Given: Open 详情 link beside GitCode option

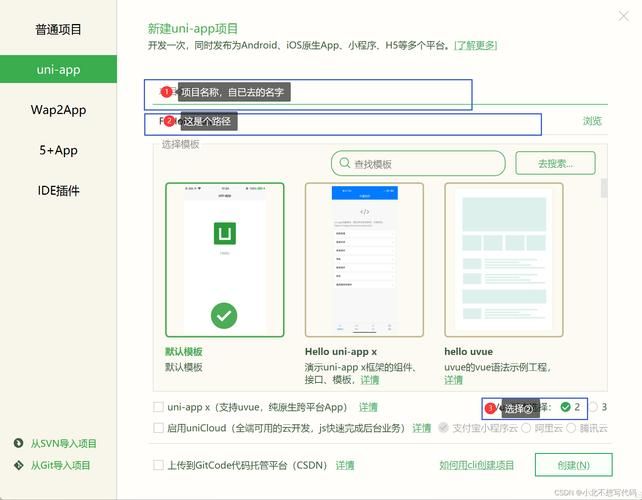Looking at the screenshot, I should (x=345, y=466).
